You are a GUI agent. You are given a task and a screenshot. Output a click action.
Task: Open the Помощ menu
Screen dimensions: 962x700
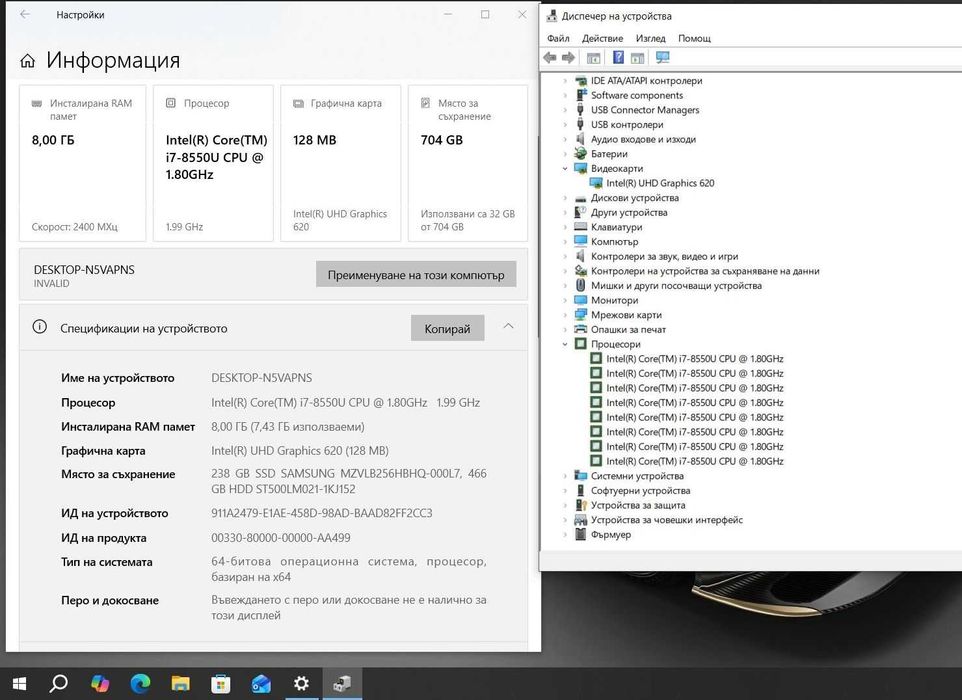click(694, 38)
